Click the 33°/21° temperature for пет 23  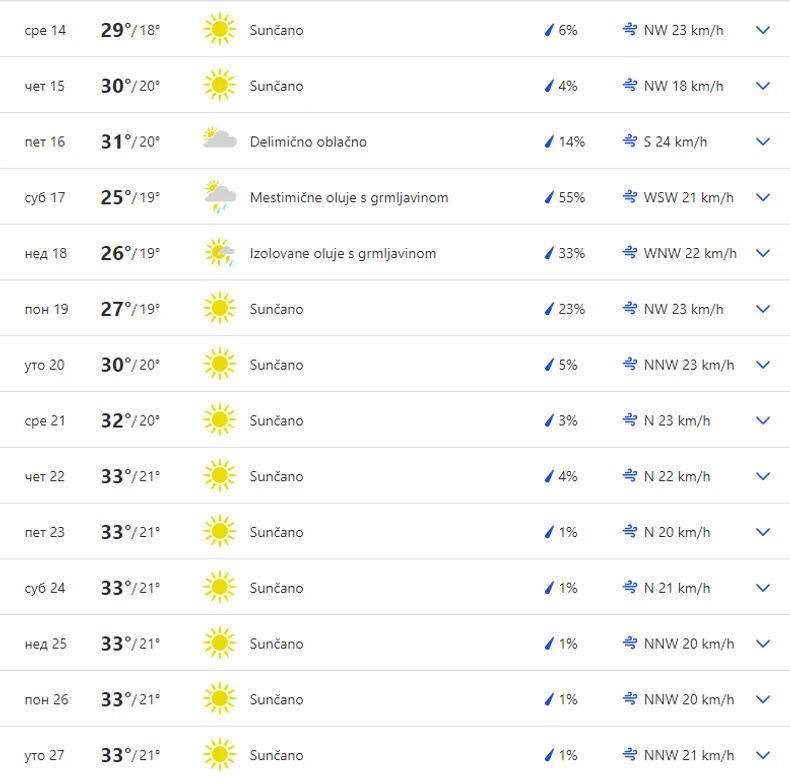130,532
